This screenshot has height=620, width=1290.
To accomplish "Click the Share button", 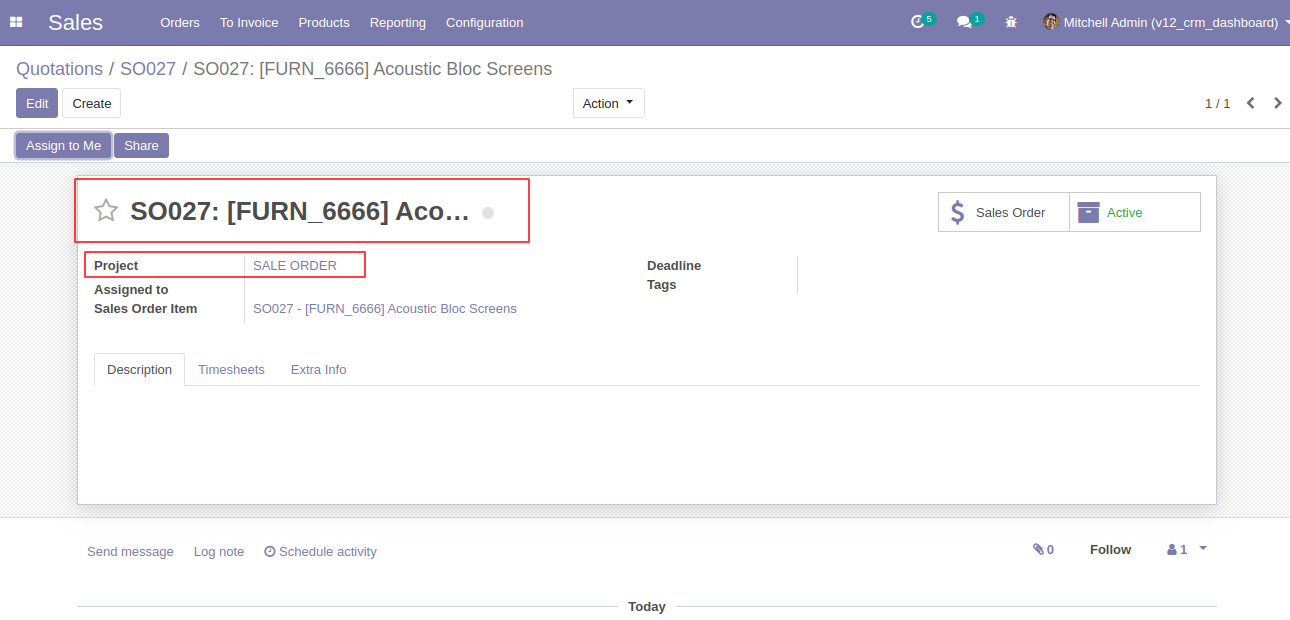I will click(x=141, y=145).
